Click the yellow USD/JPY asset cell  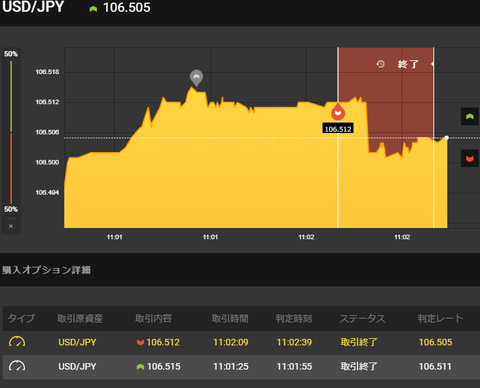coord(77,342)
